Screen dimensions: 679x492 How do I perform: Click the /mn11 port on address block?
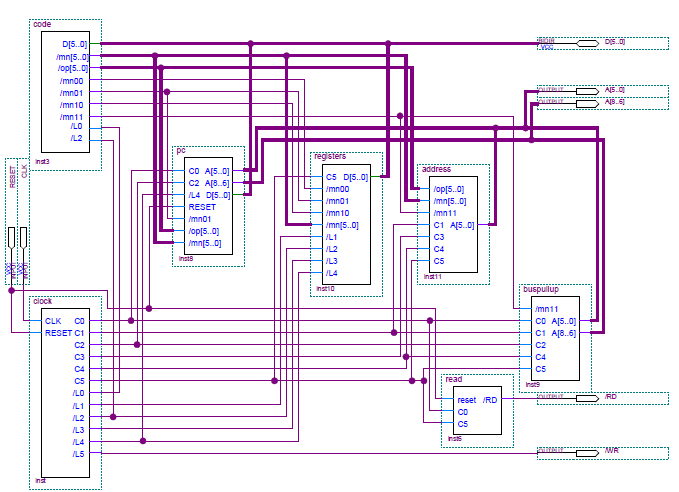[445, 213]
